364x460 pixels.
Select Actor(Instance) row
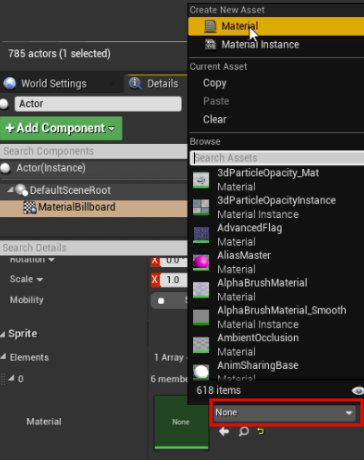[94, 168]
